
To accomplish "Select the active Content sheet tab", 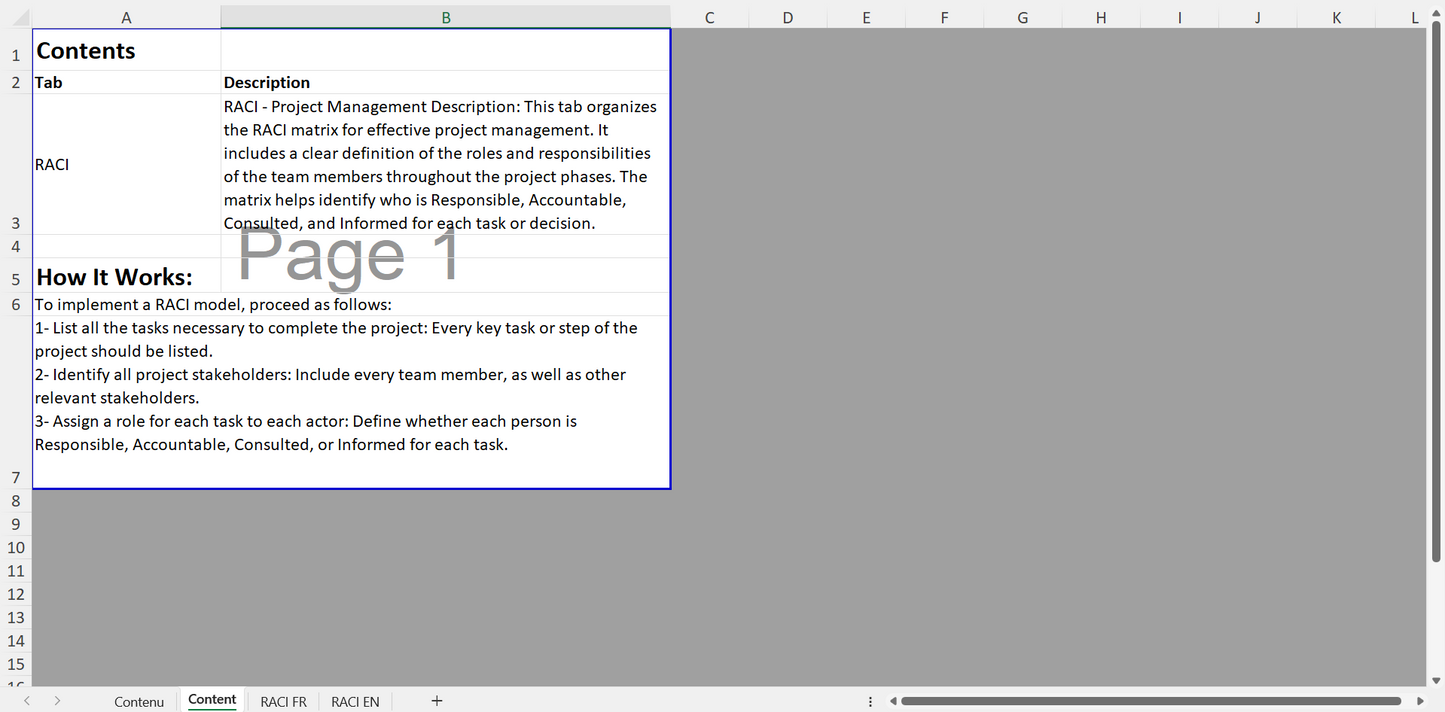I will click(x=212, y=700).
